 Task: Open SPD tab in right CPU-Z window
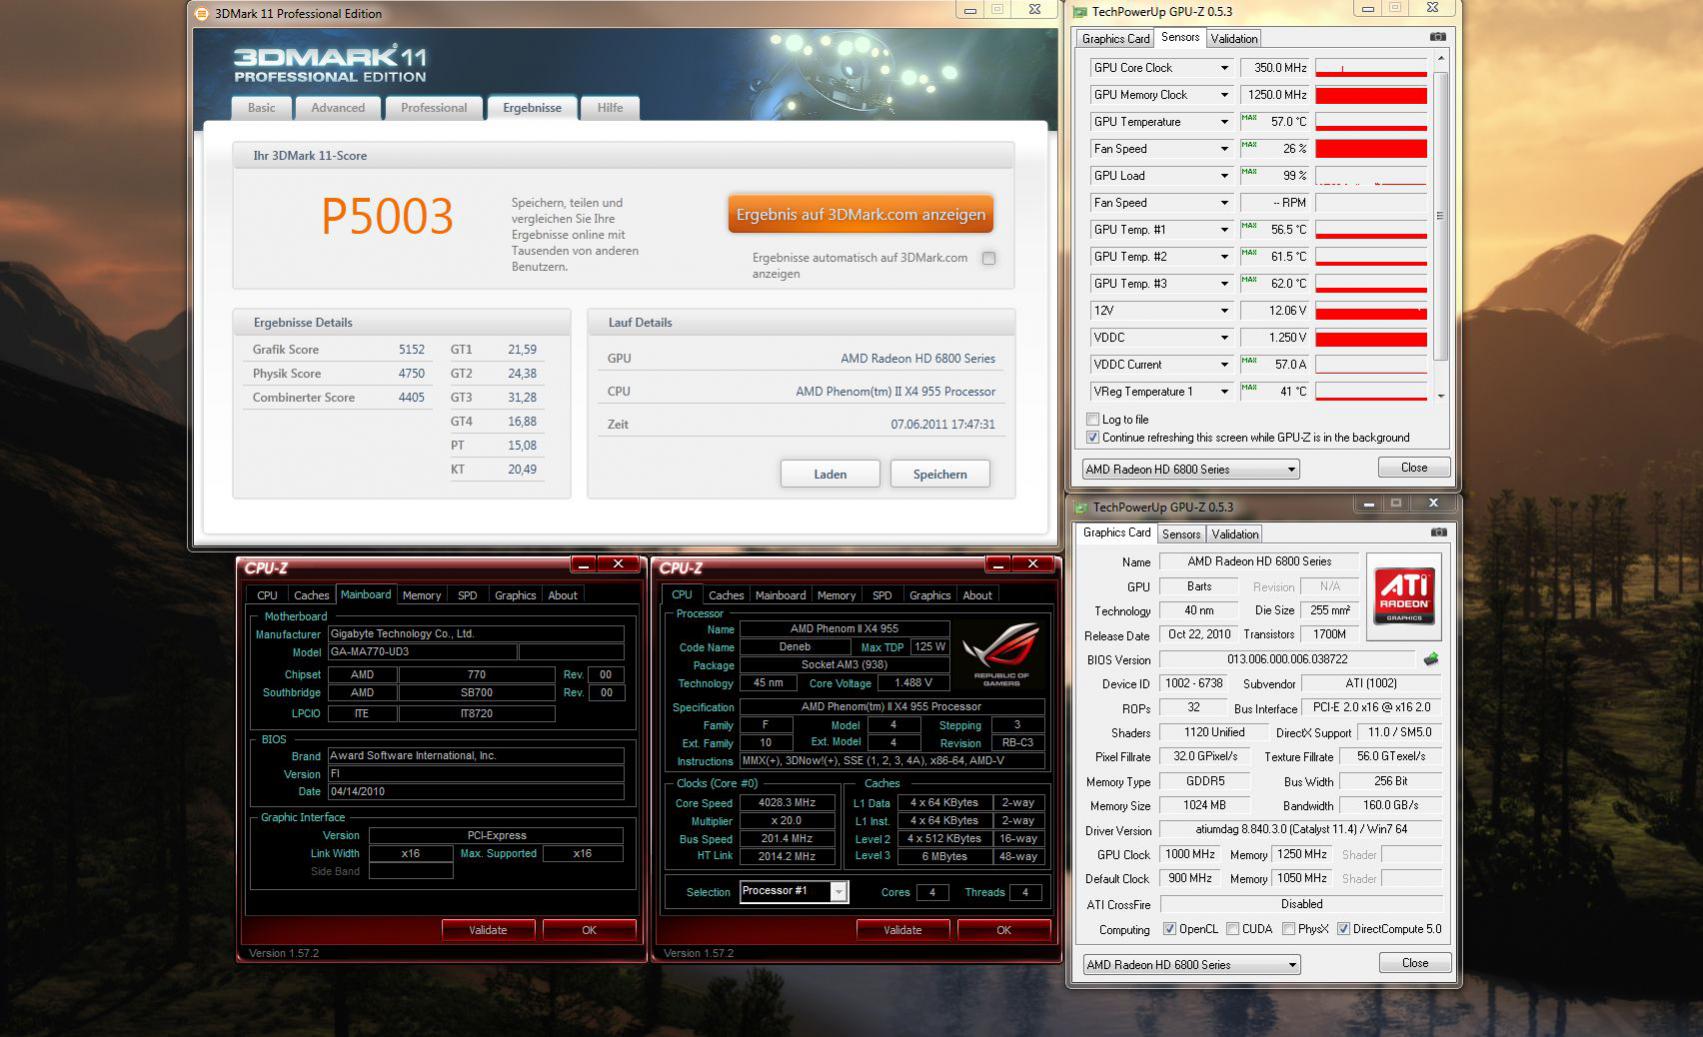882,595
